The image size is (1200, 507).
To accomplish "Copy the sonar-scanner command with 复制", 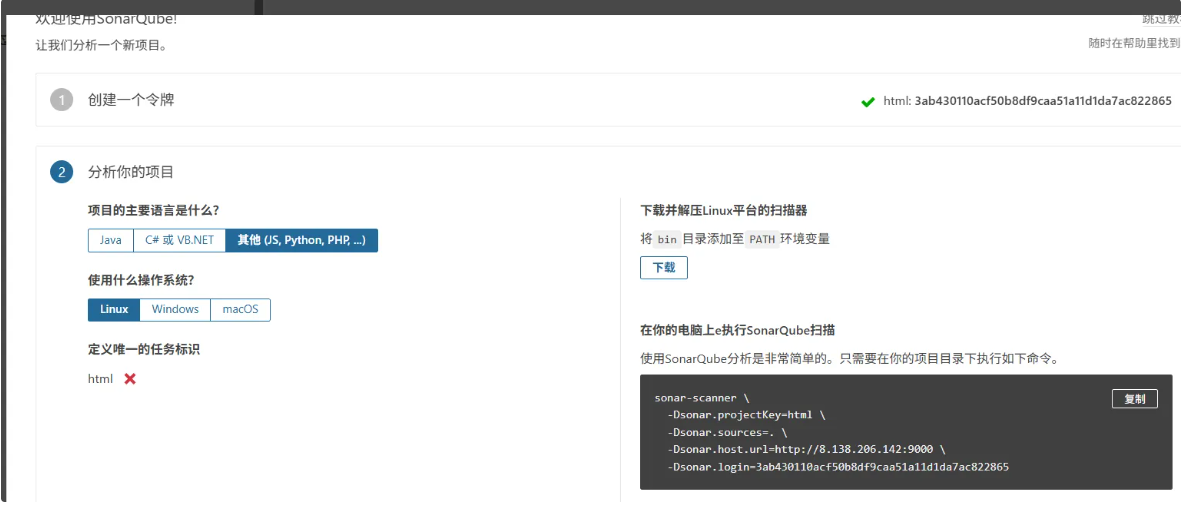I will (x=1135, y=399).
